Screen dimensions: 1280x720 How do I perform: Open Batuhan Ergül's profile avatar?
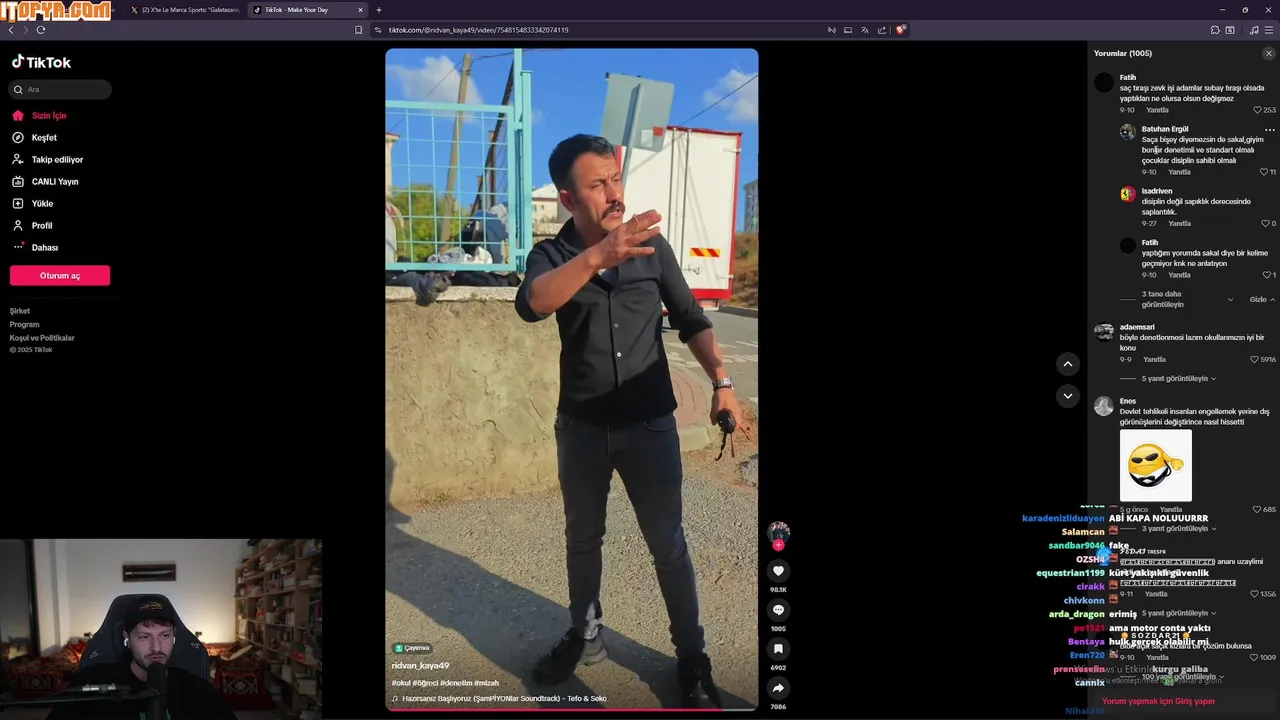(1127, 132)
